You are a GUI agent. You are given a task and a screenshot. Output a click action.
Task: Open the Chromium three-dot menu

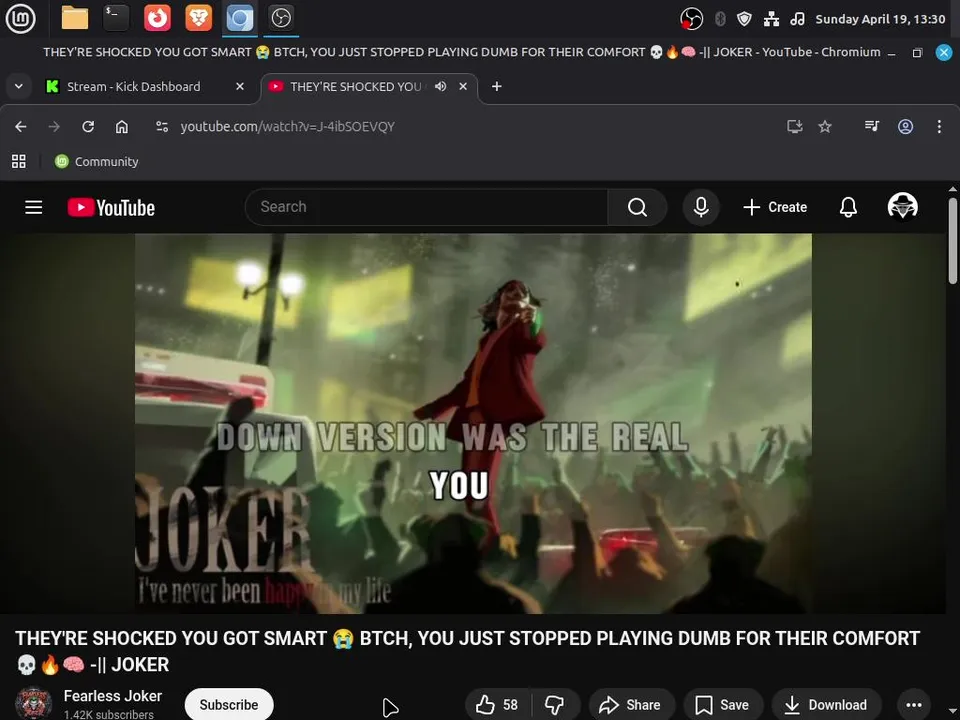[939, 126]
